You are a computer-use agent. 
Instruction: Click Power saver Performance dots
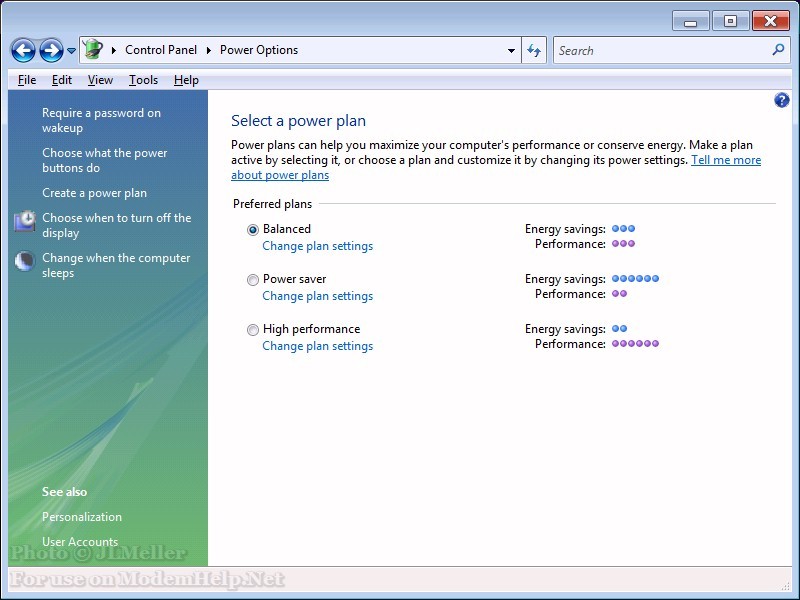click(x=619, y=293)
